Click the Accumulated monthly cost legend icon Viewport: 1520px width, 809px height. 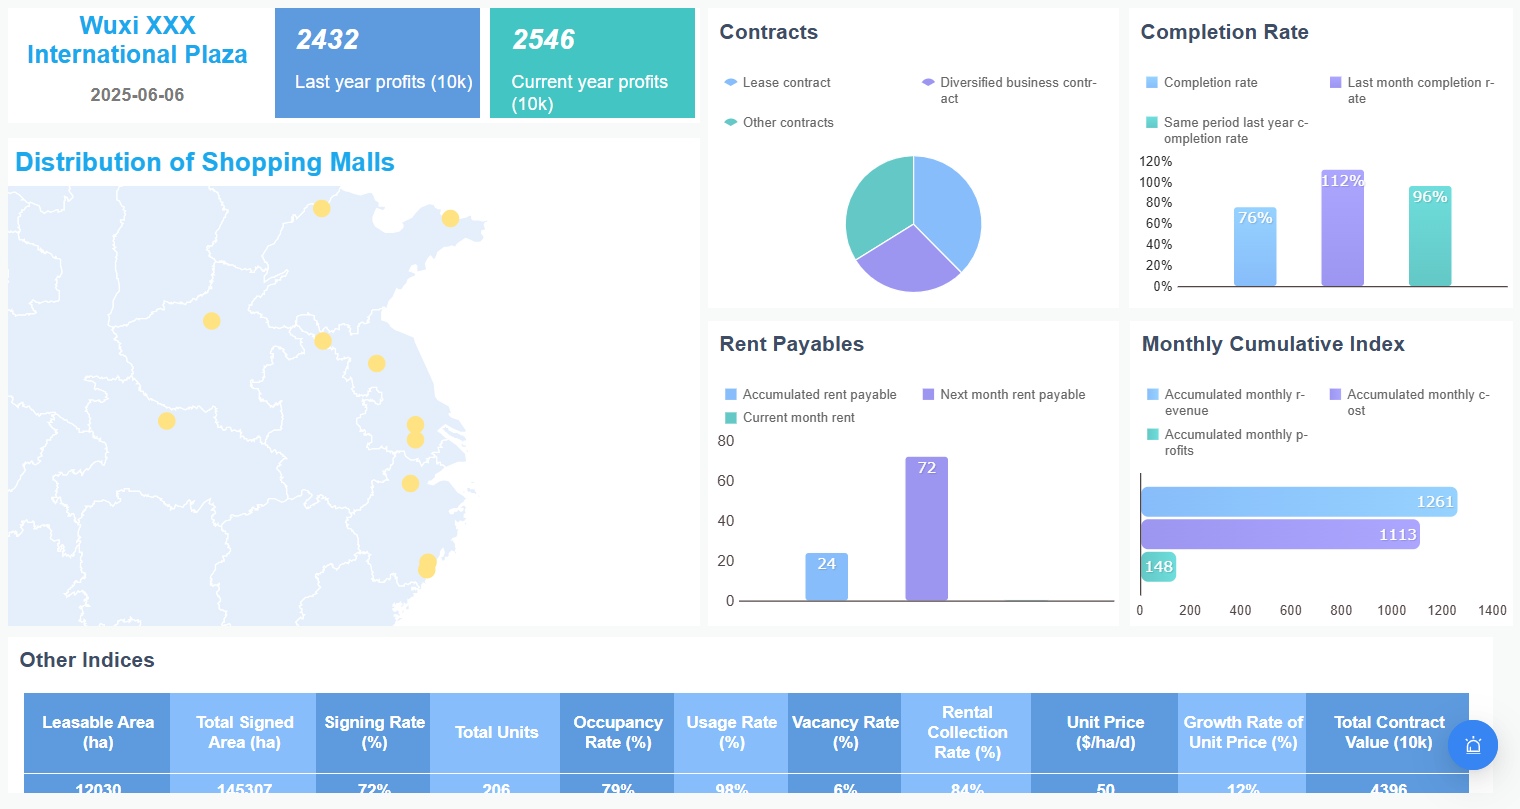point(1337,394)
